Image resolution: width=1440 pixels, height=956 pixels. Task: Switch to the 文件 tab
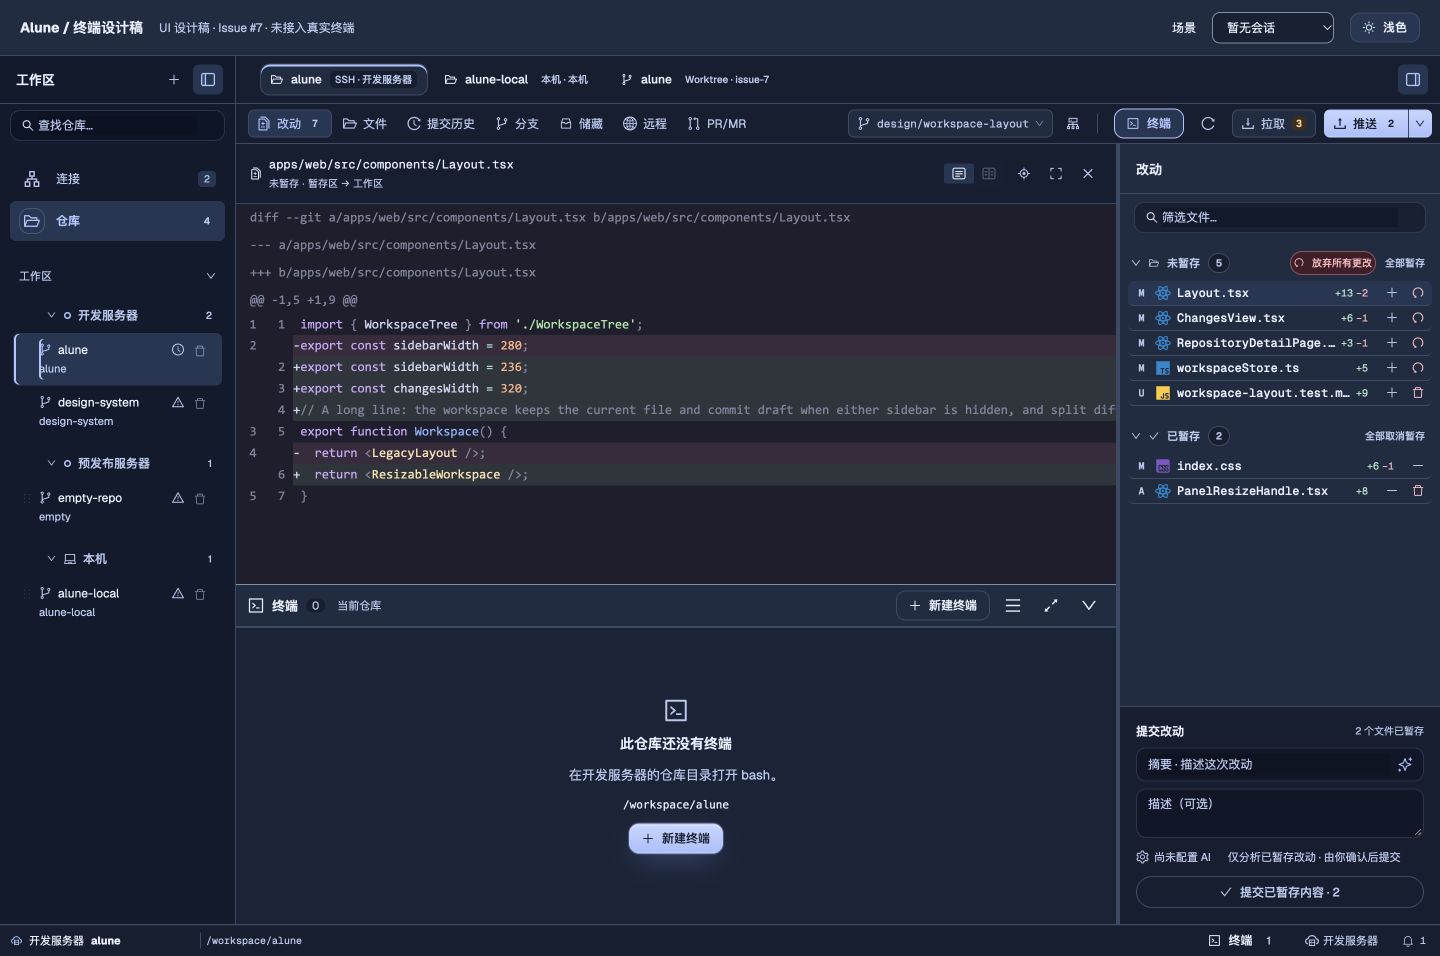[x=364, y=123]
